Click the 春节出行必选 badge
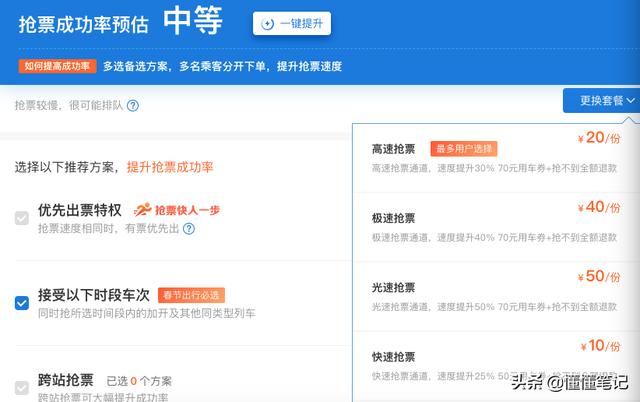This screenshot has width=640, height=402. coord(191,295)
